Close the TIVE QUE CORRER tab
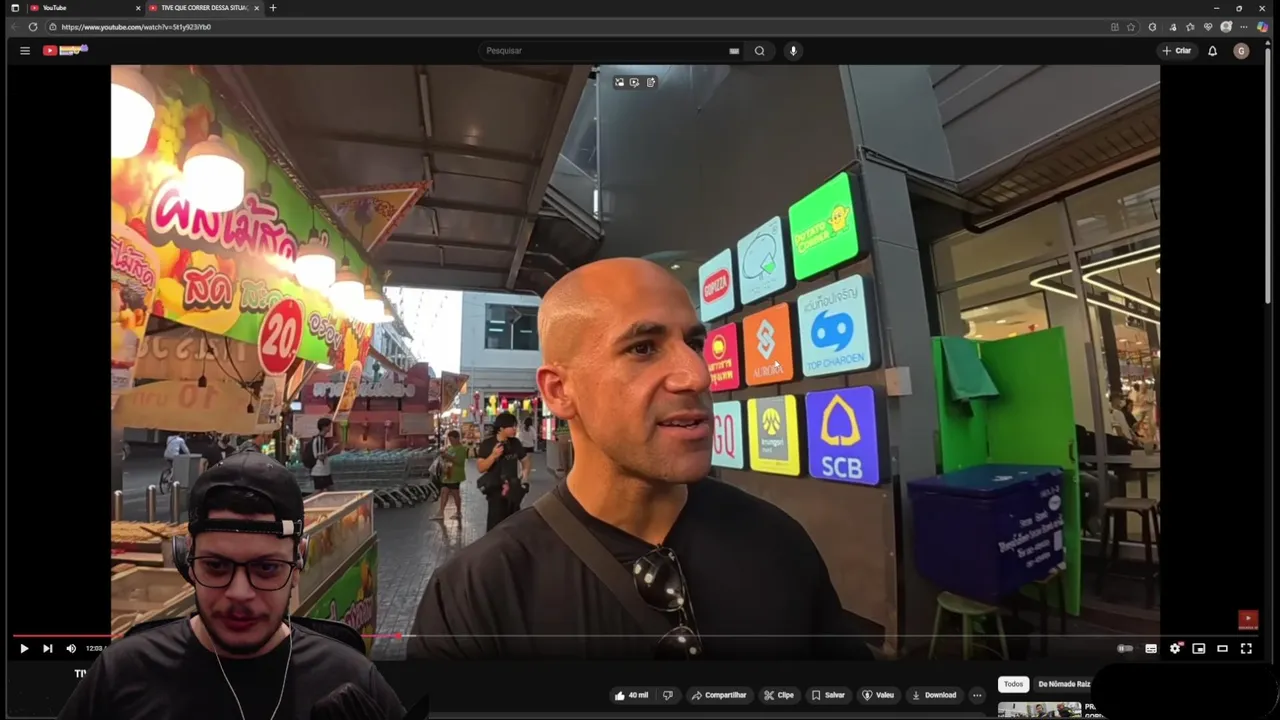Screen dimensions: 1280x720 point(257,8)
